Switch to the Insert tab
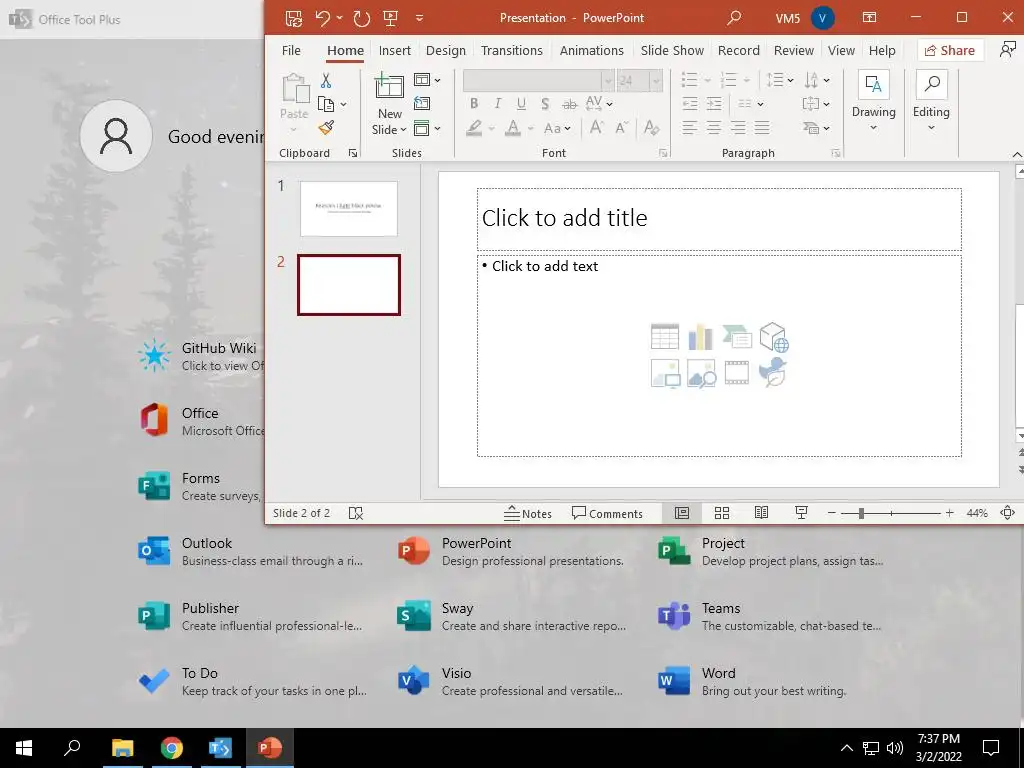1024x768 pixels. point(394,50)
